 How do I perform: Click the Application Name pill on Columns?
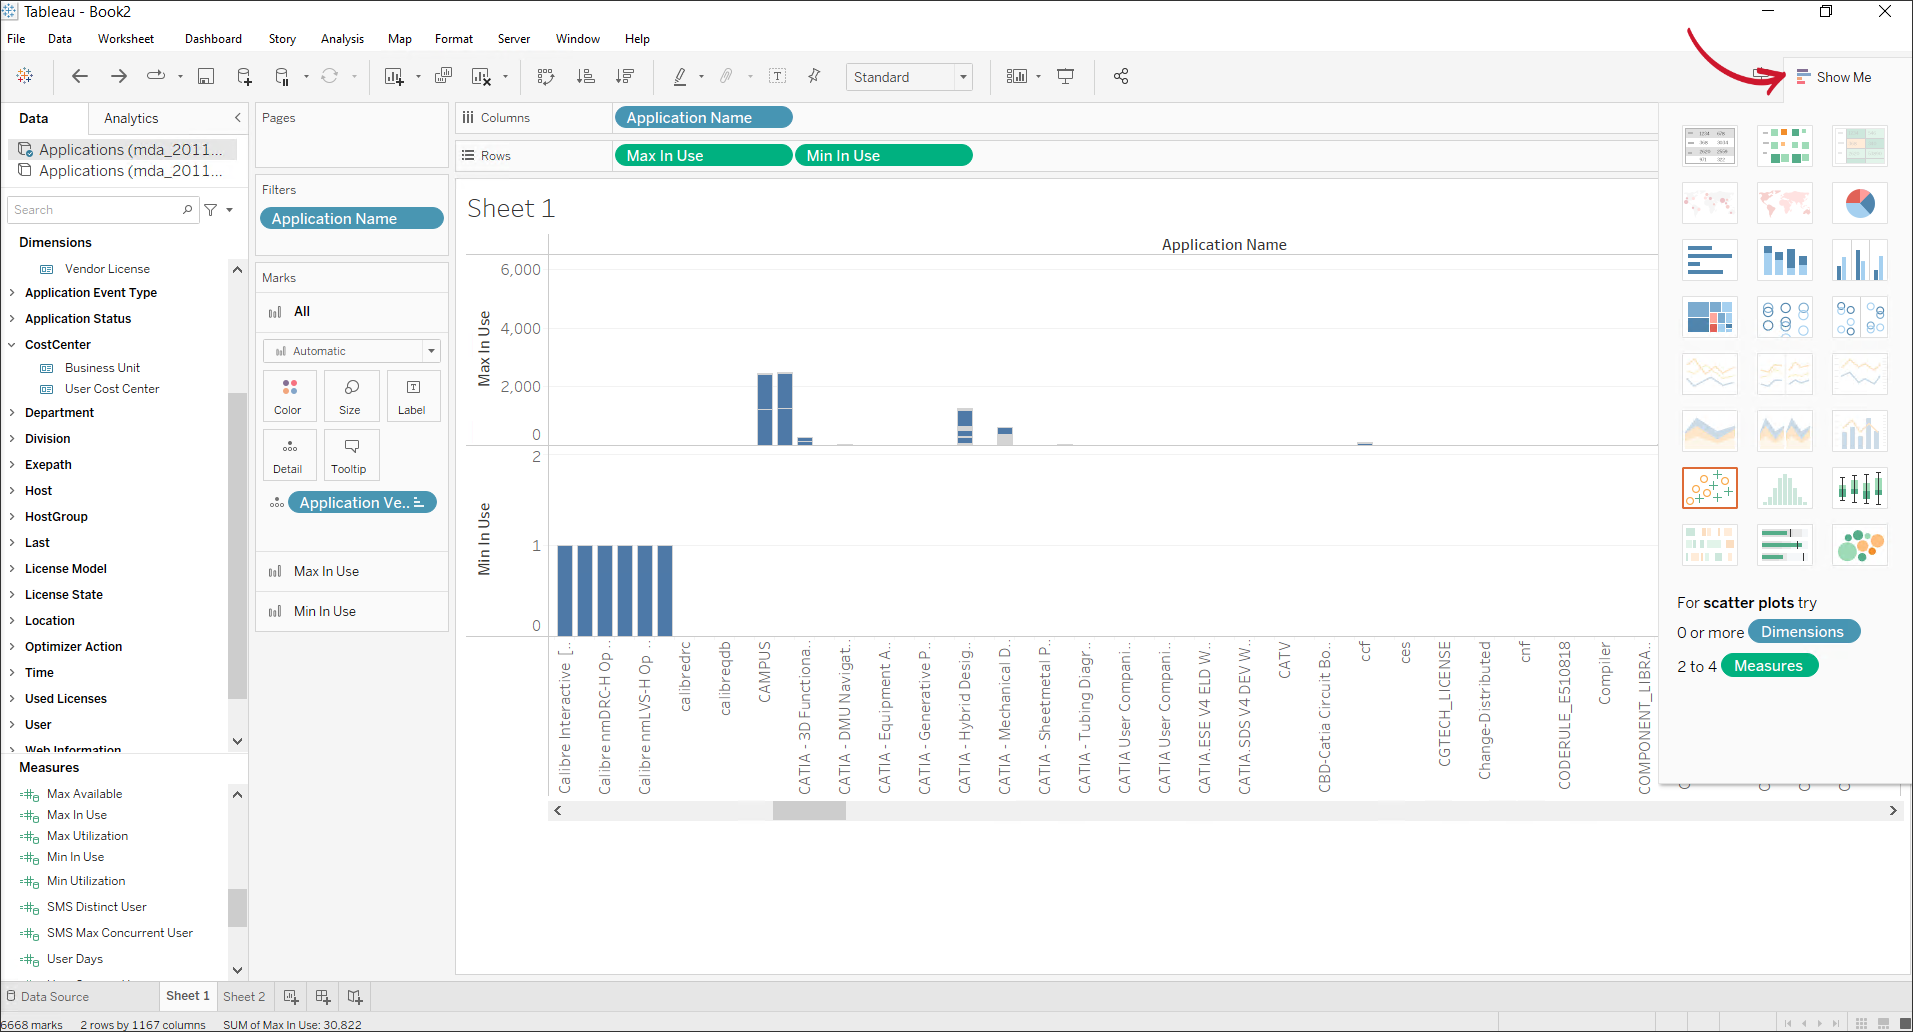pos(703,117)
